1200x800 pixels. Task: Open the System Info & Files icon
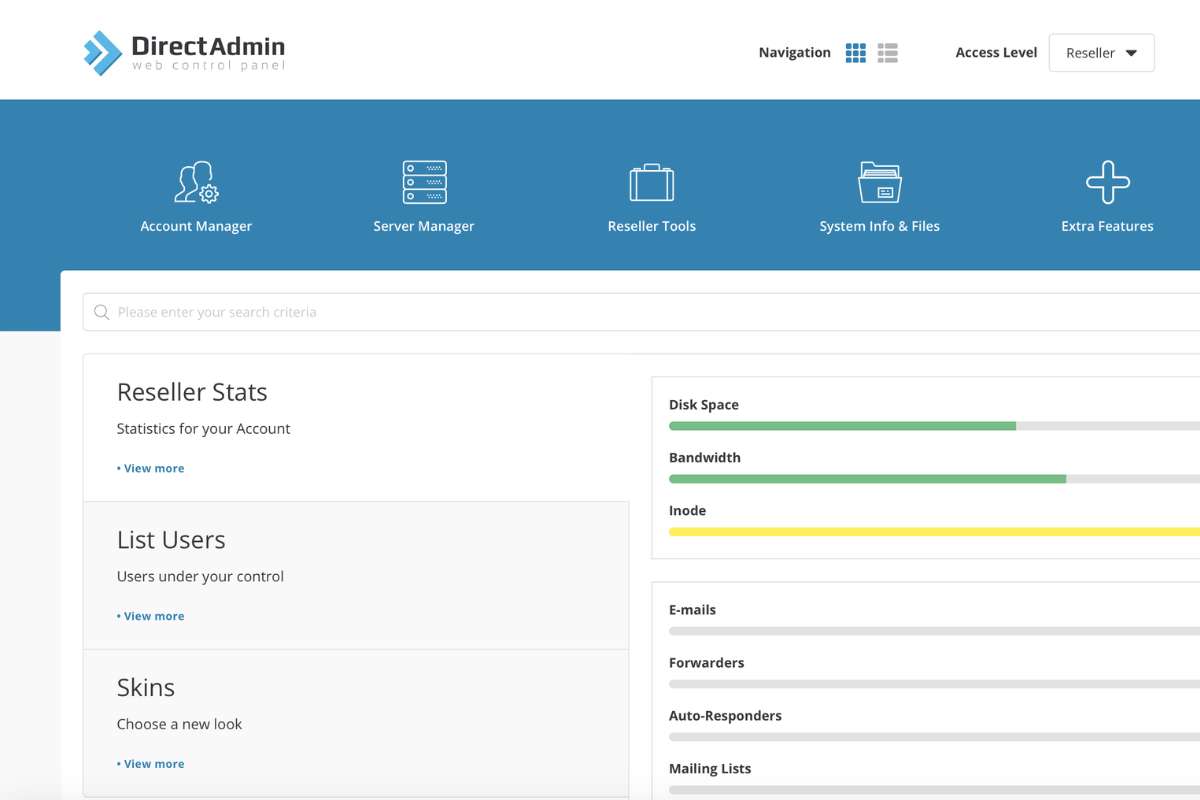click(x=879, y=182)
